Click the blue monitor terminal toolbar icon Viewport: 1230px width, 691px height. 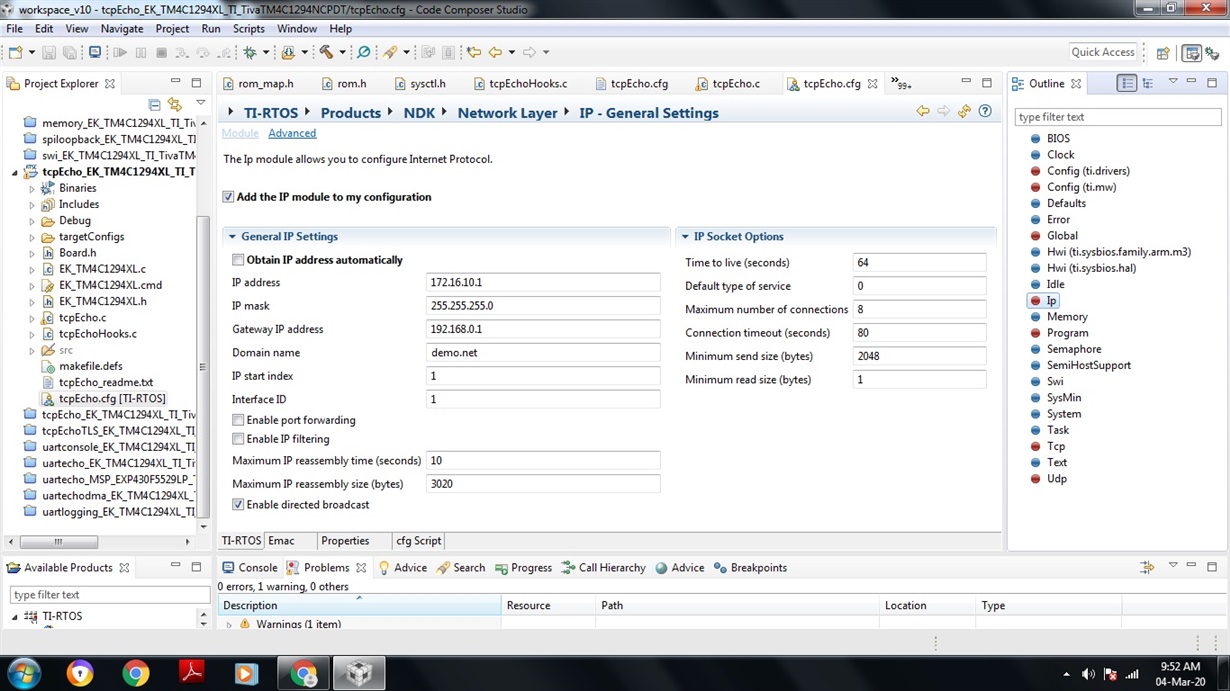pos(95,52)
